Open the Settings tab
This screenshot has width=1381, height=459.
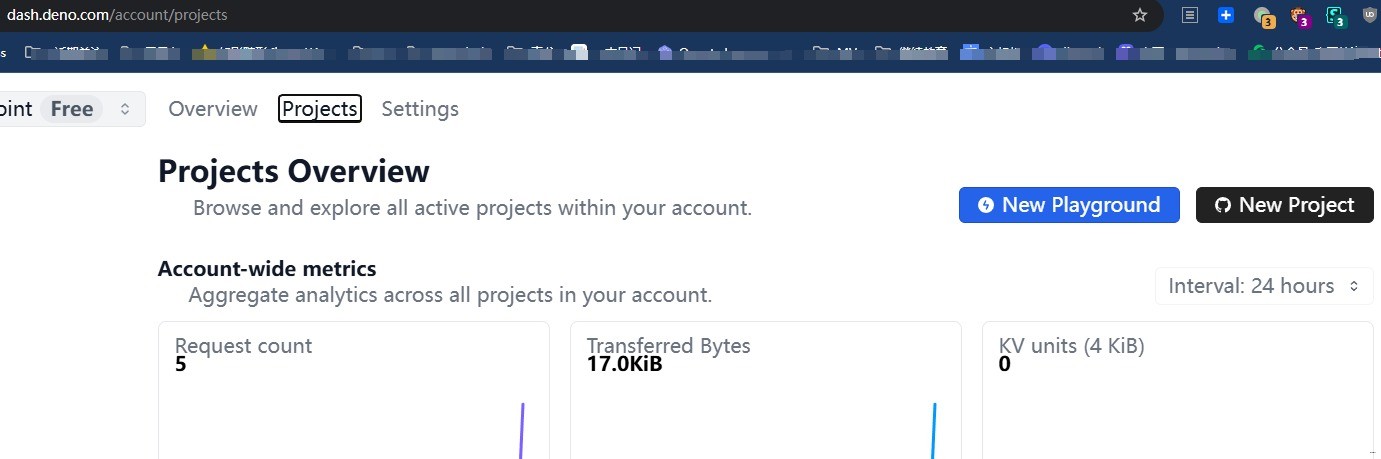[x=420, y=109]
